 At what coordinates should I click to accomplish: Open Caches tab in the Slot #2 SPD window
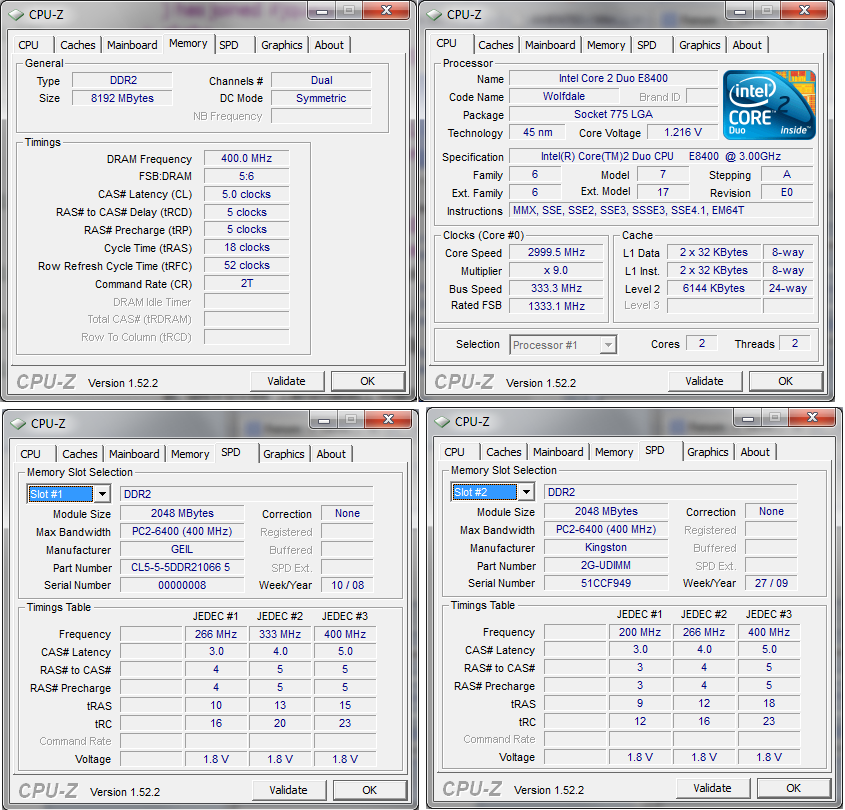(x=504, y=452)
